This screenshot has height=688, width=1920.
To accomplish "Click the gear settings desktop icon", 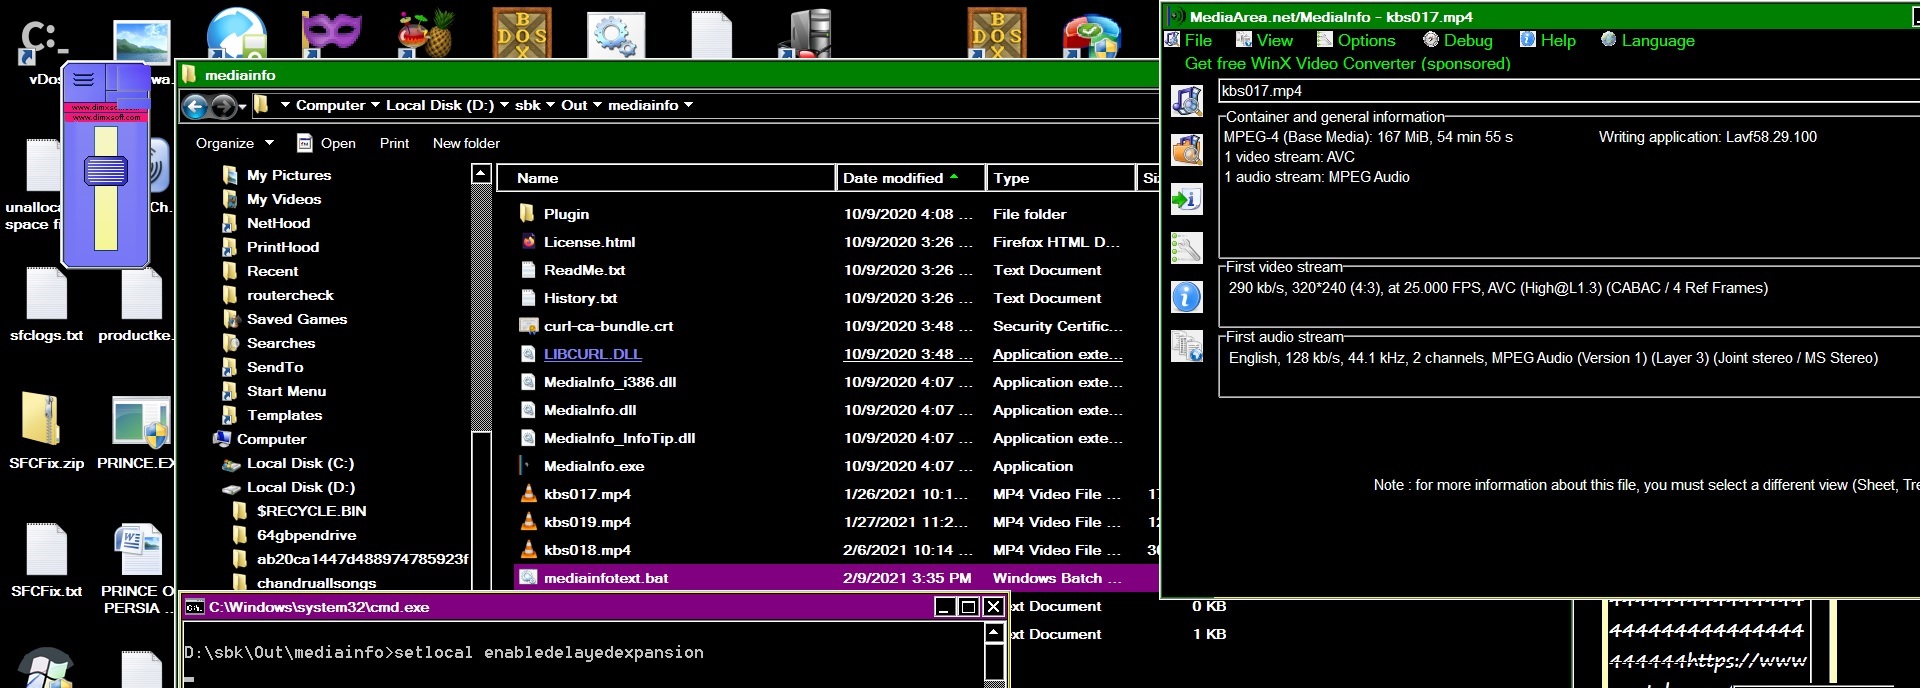I will click(x=615, y=33).
